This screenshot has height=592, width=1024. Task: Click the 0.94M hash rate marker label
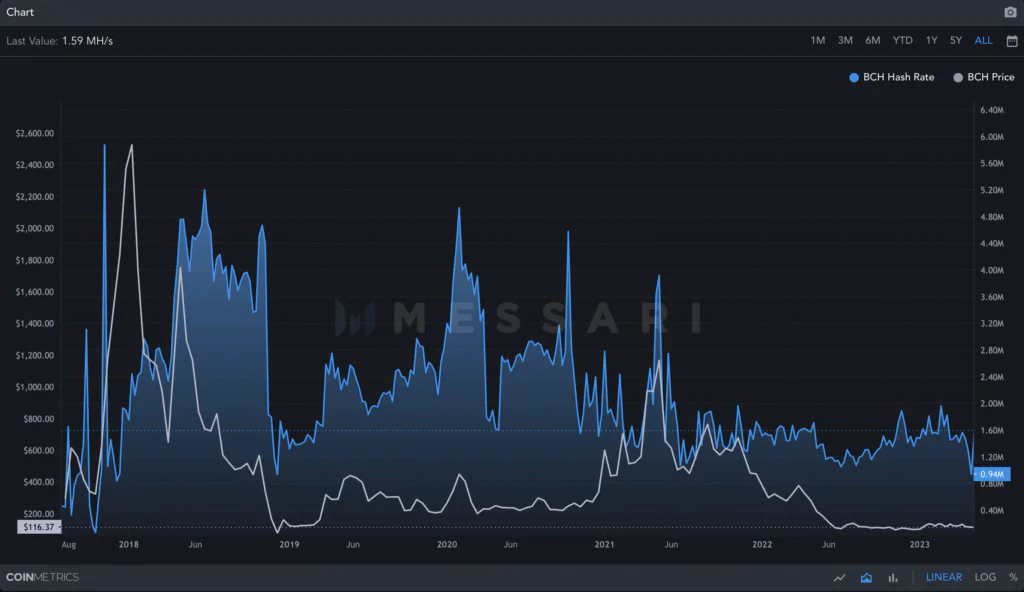coord(992,474)
